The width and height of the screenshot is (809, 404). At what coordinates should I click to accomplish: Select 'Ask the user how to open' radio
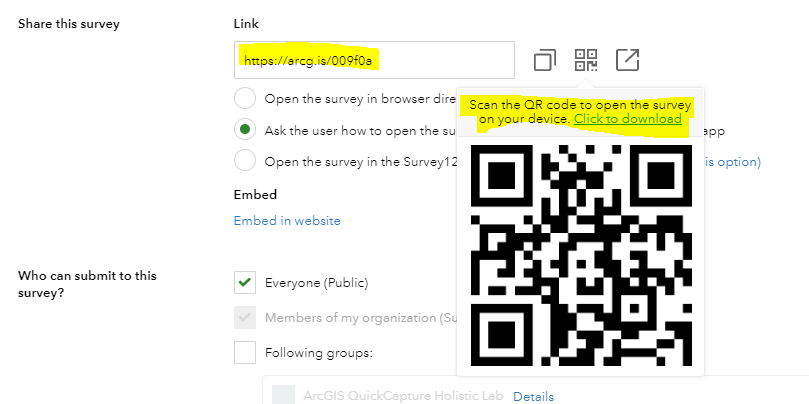click(x=244, y=129)
